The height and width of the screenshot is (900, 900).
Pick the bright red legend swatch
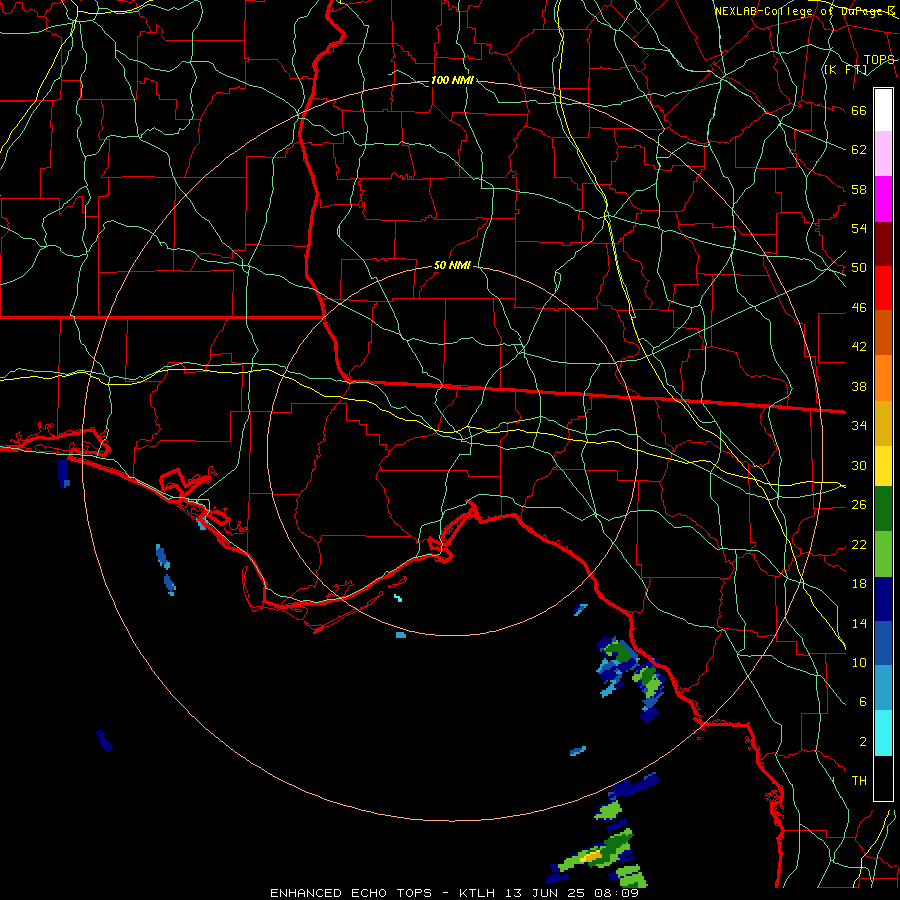(x=883, y=288)
